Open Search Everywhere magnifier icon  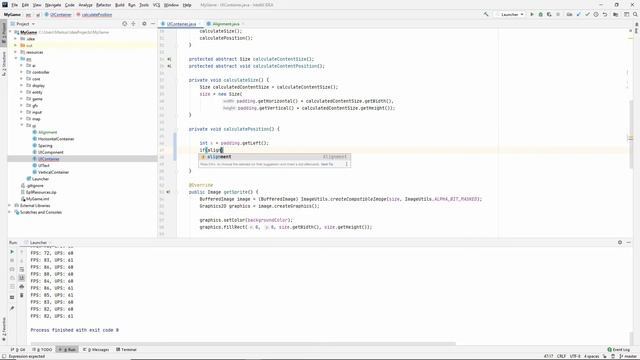(635, 14)
